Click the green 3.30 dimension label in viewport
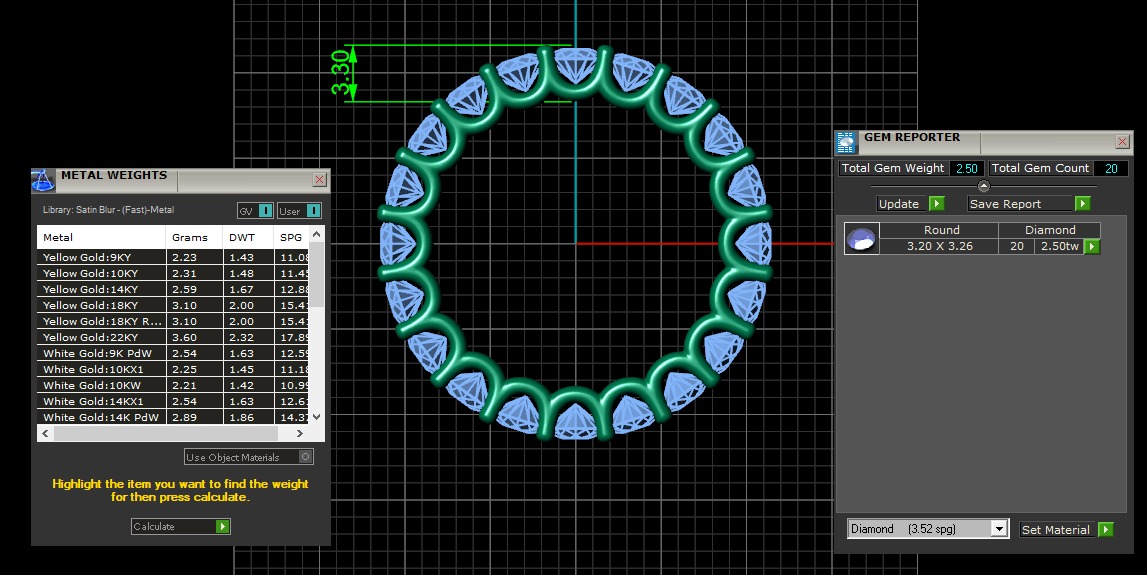This screenshot has height=575, width=1147. 340,72
